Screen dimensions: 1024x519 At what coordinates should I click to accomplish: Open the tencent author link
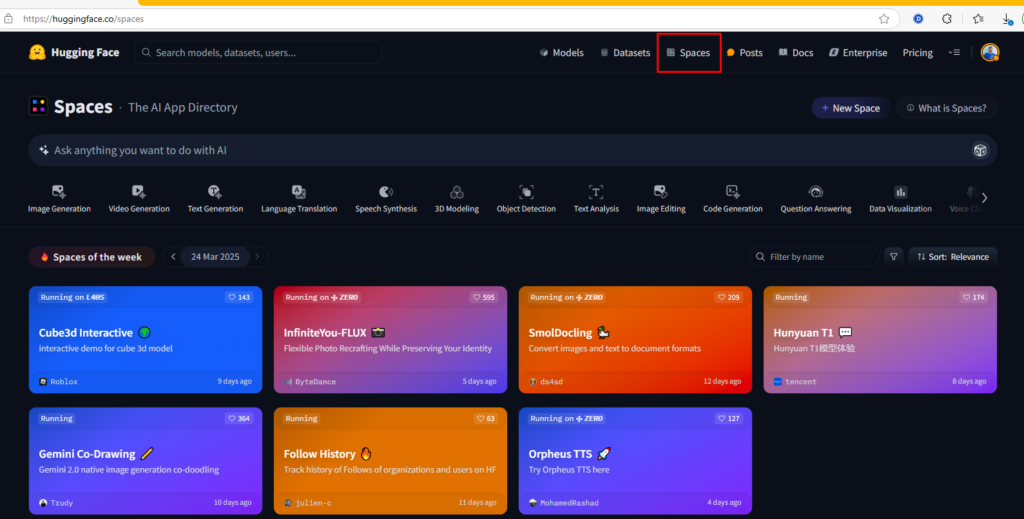pos(795,381)
